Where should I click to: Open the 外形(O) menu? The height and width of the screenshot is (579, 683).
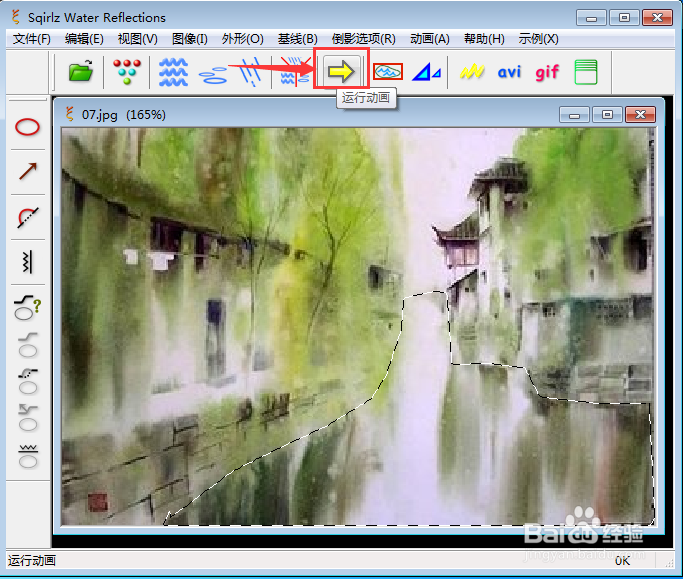pyautogui.click(x=243, y=39)
